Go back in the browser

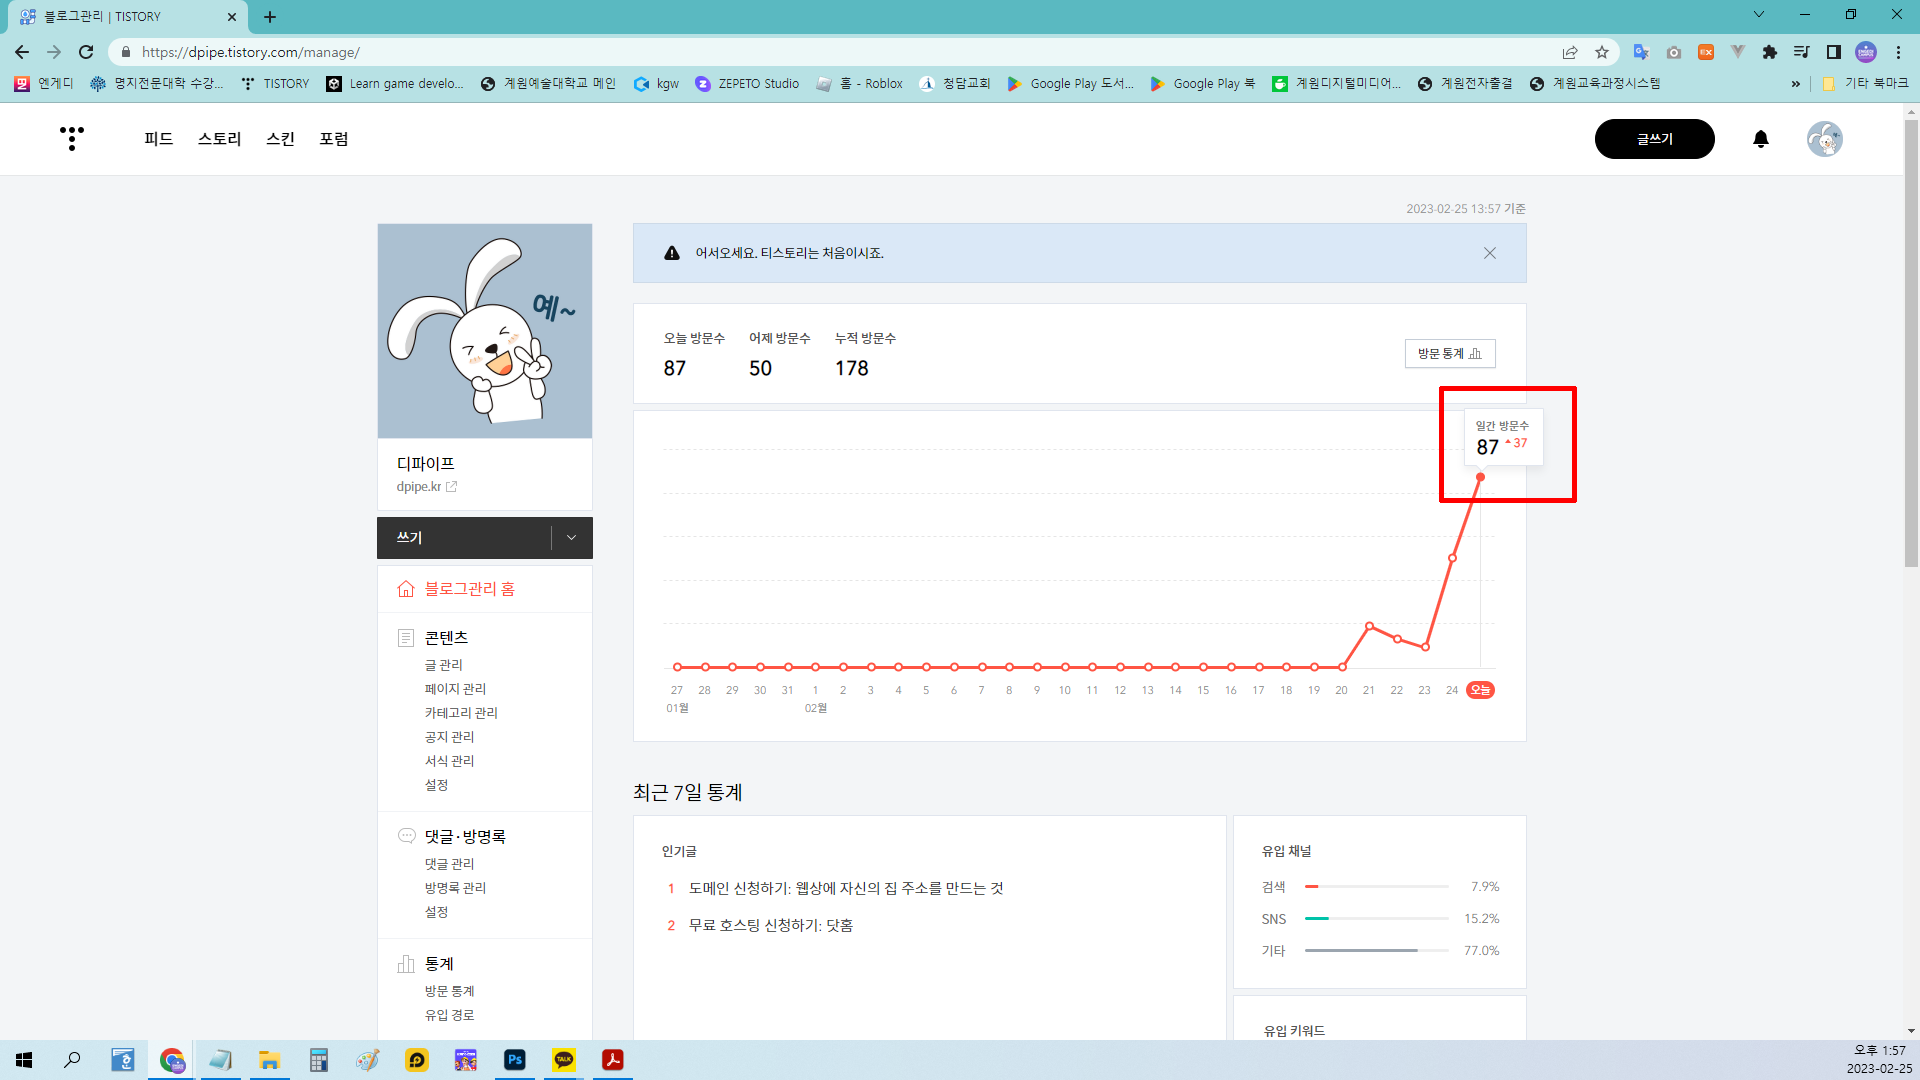click(22, 52)
